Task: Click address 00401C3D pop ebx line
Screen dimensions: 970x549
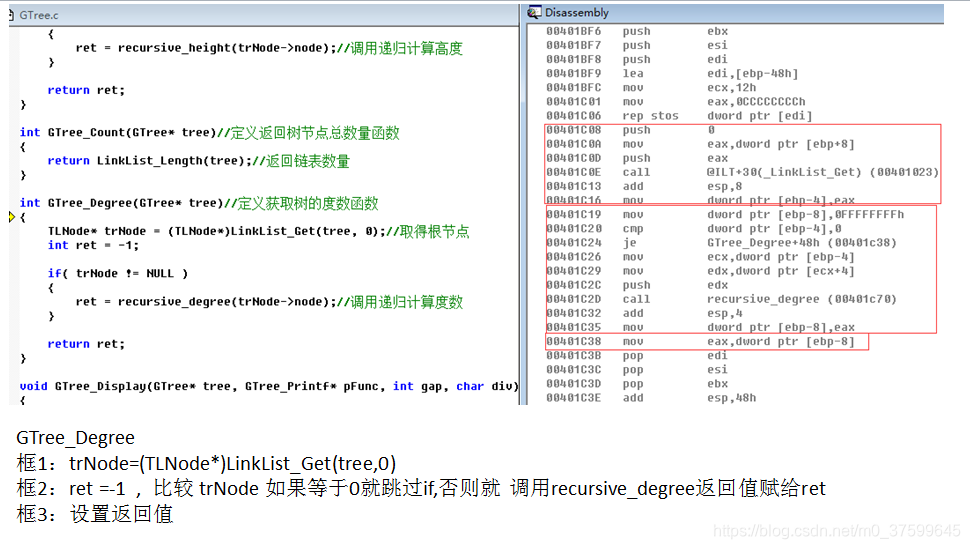Action: 637,384
